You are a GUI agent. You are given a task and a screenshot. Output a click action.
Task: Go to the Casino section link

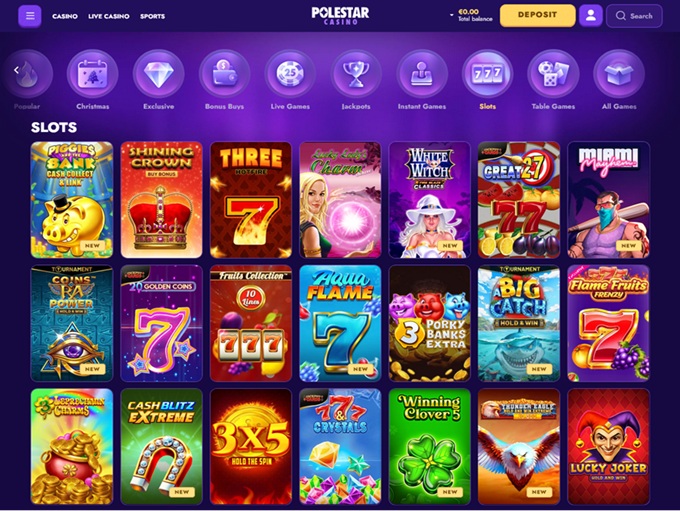coord(65,16)
